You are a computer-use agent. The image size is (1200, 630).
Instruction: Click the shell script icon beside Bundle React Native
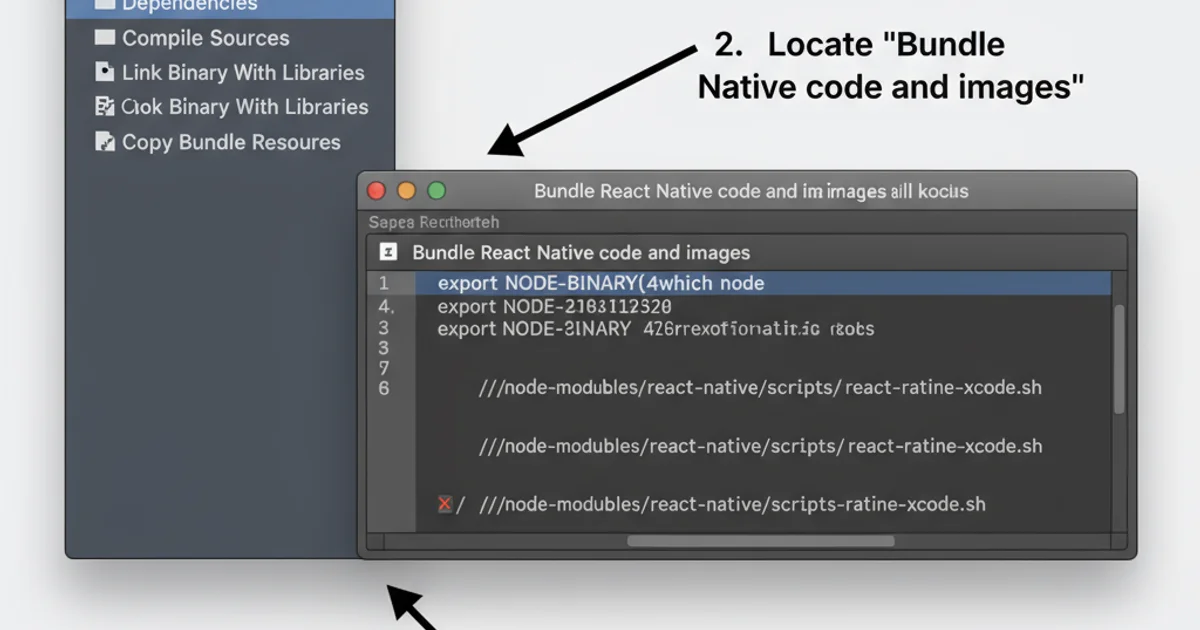coord(389,253)
